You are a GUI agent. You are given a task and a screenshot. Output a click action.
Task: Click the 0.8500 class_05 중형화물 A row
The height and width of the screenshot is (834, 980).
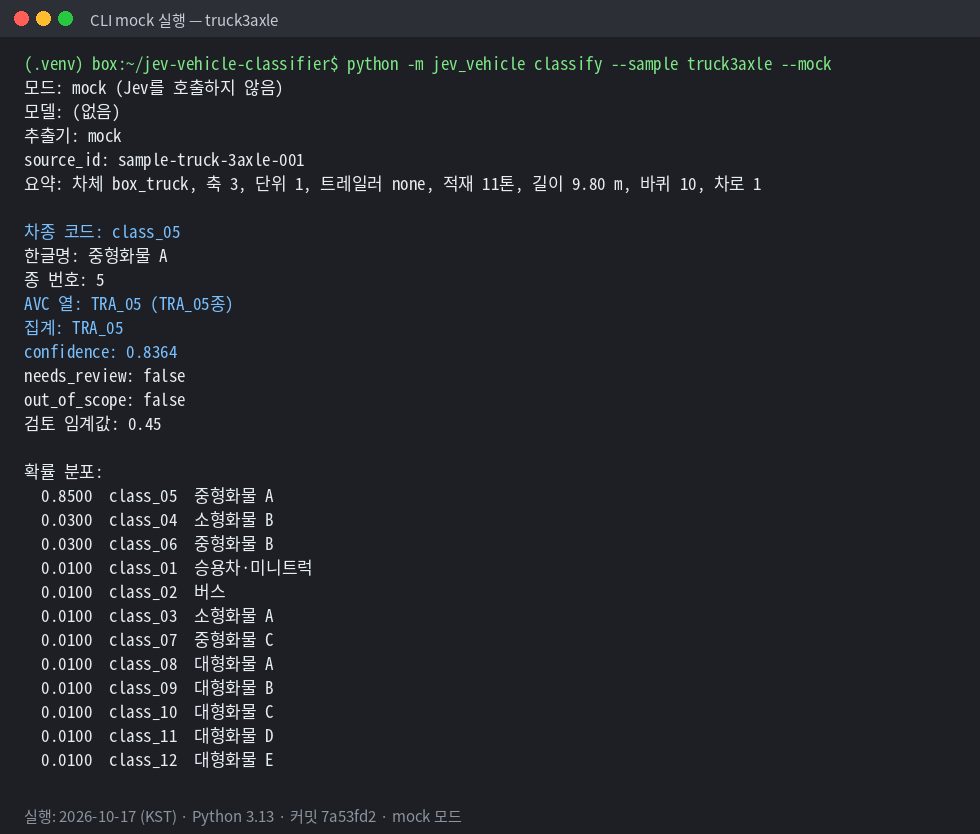click(157, 496)
